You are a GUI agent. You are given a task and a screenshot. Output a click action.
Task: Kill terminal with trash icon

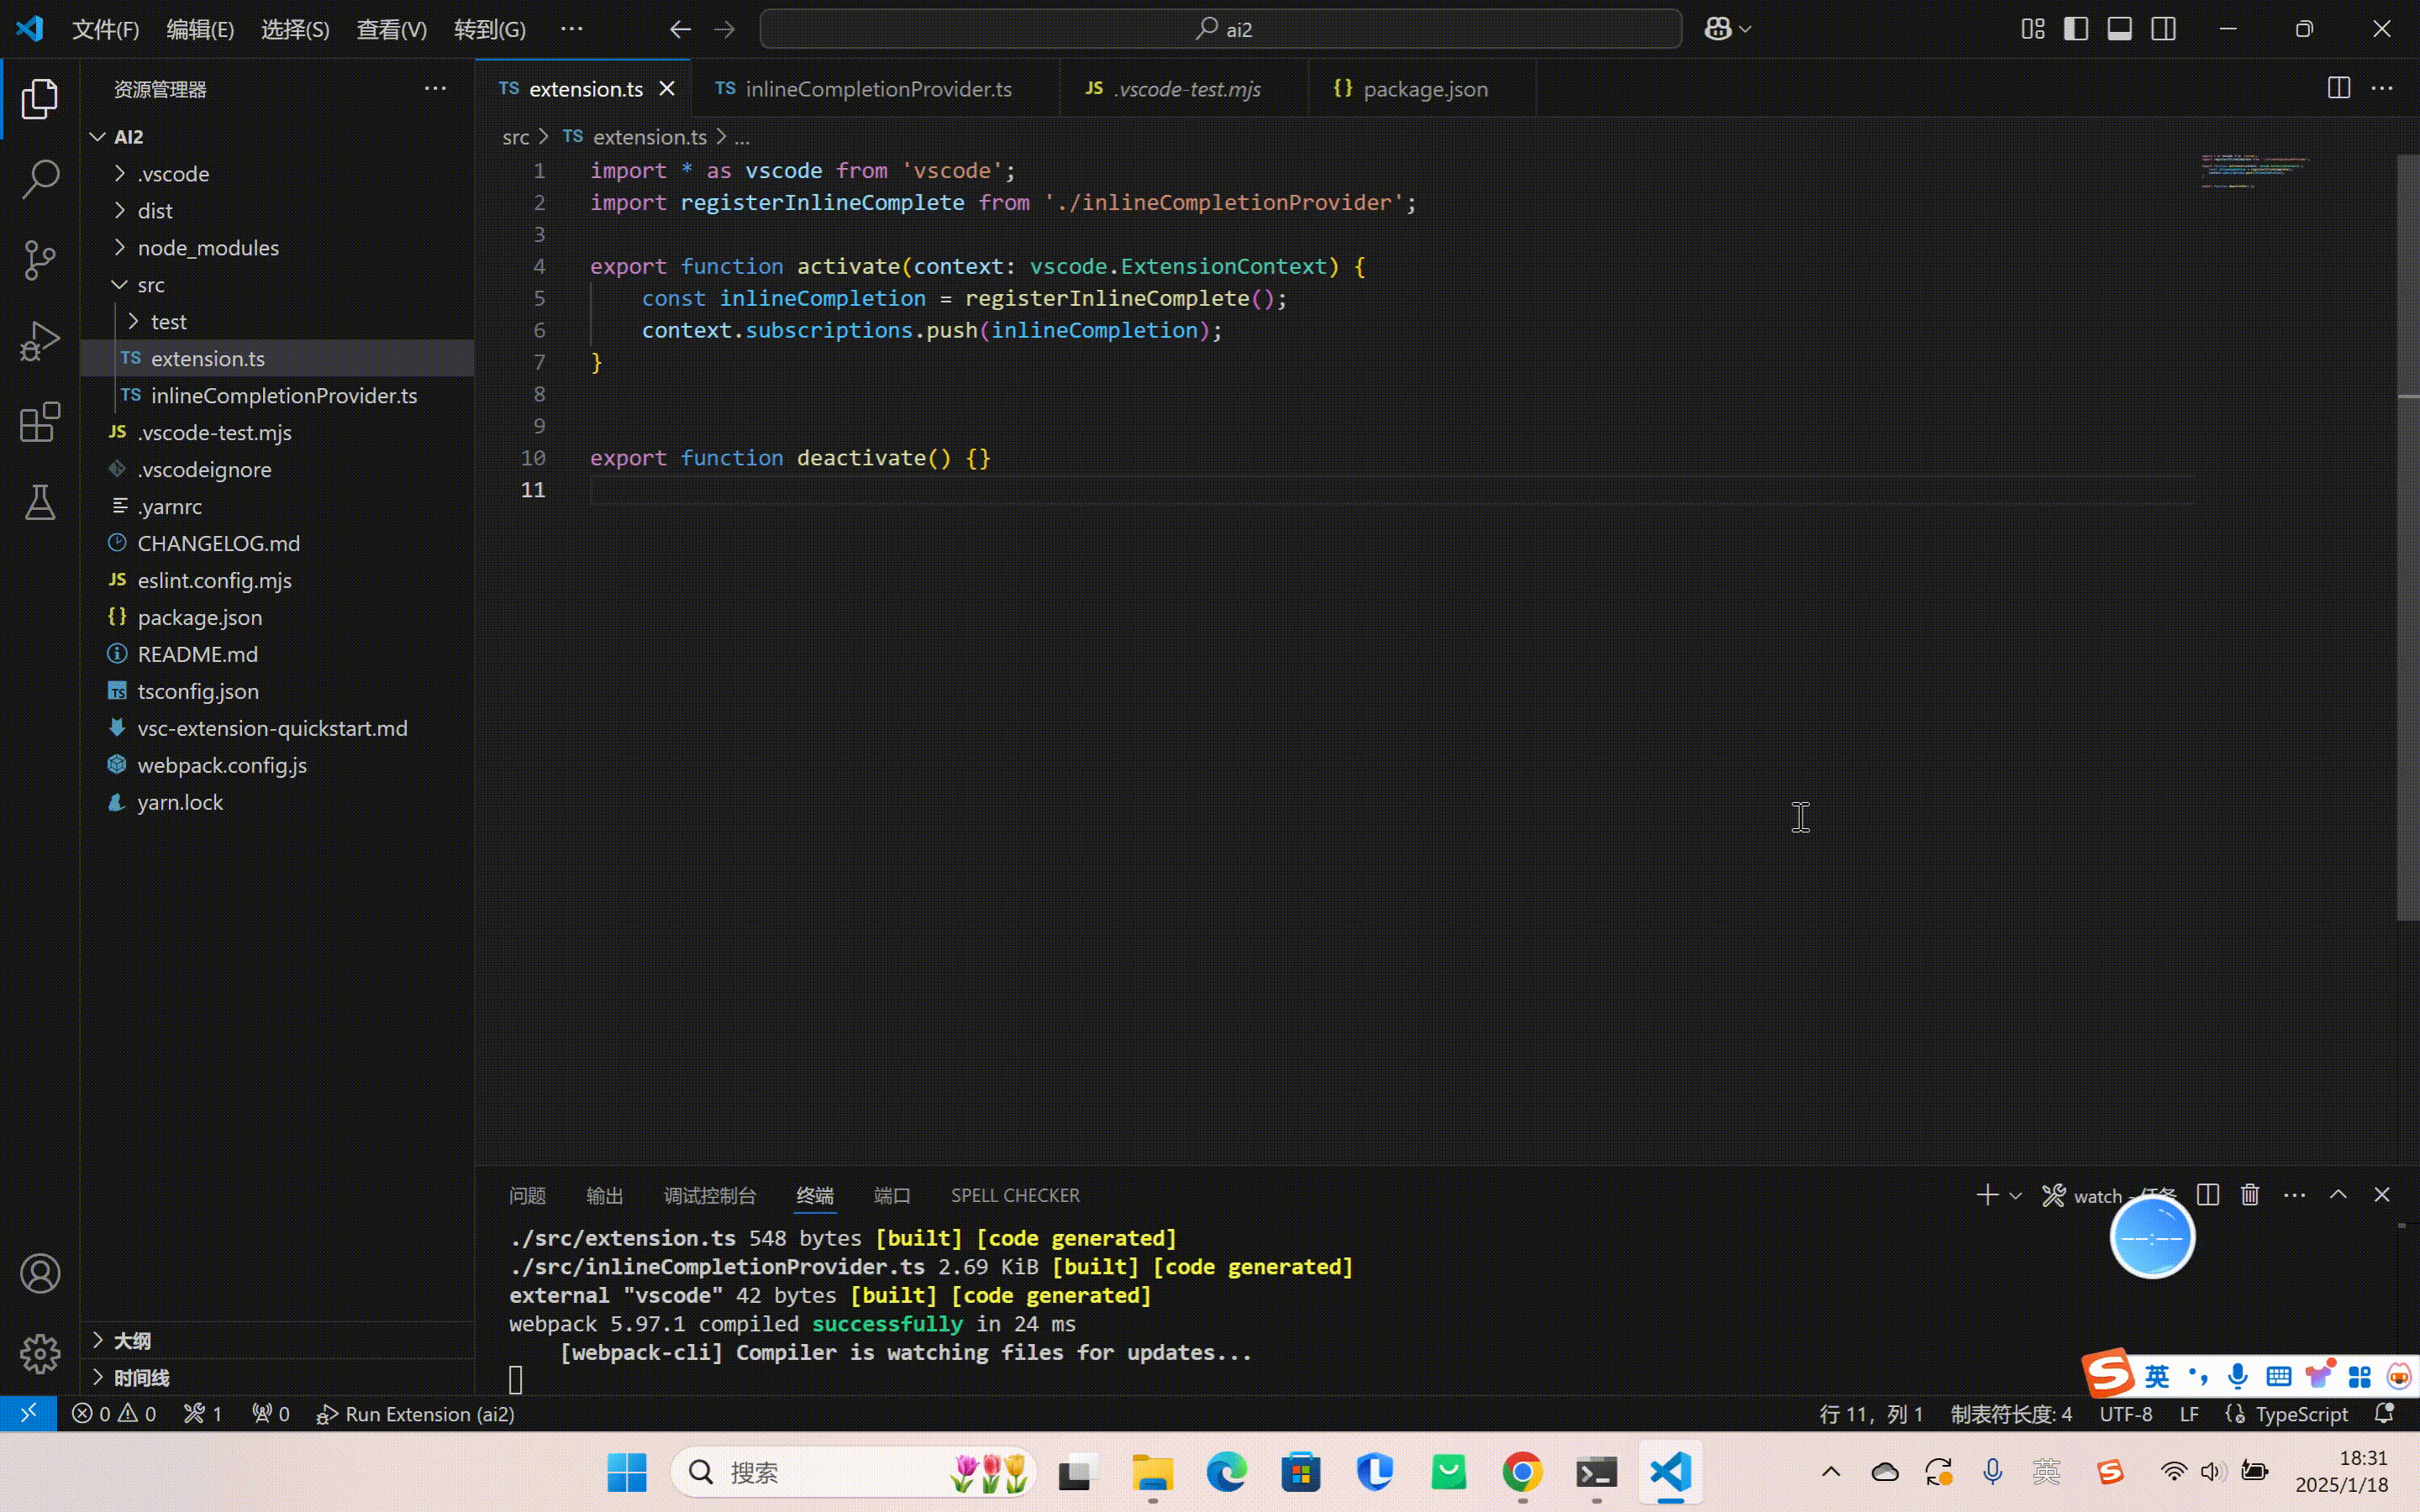(2250, 1195)
